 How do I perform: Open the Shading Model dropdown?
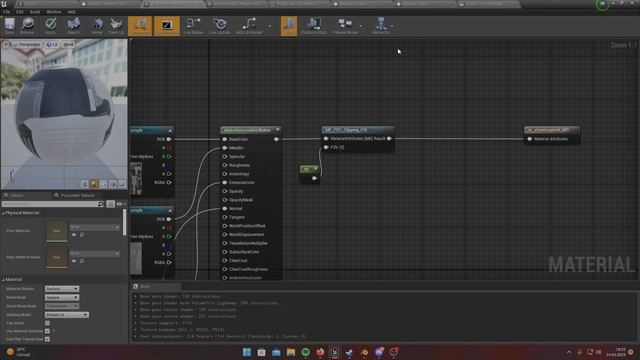(67, 315)
